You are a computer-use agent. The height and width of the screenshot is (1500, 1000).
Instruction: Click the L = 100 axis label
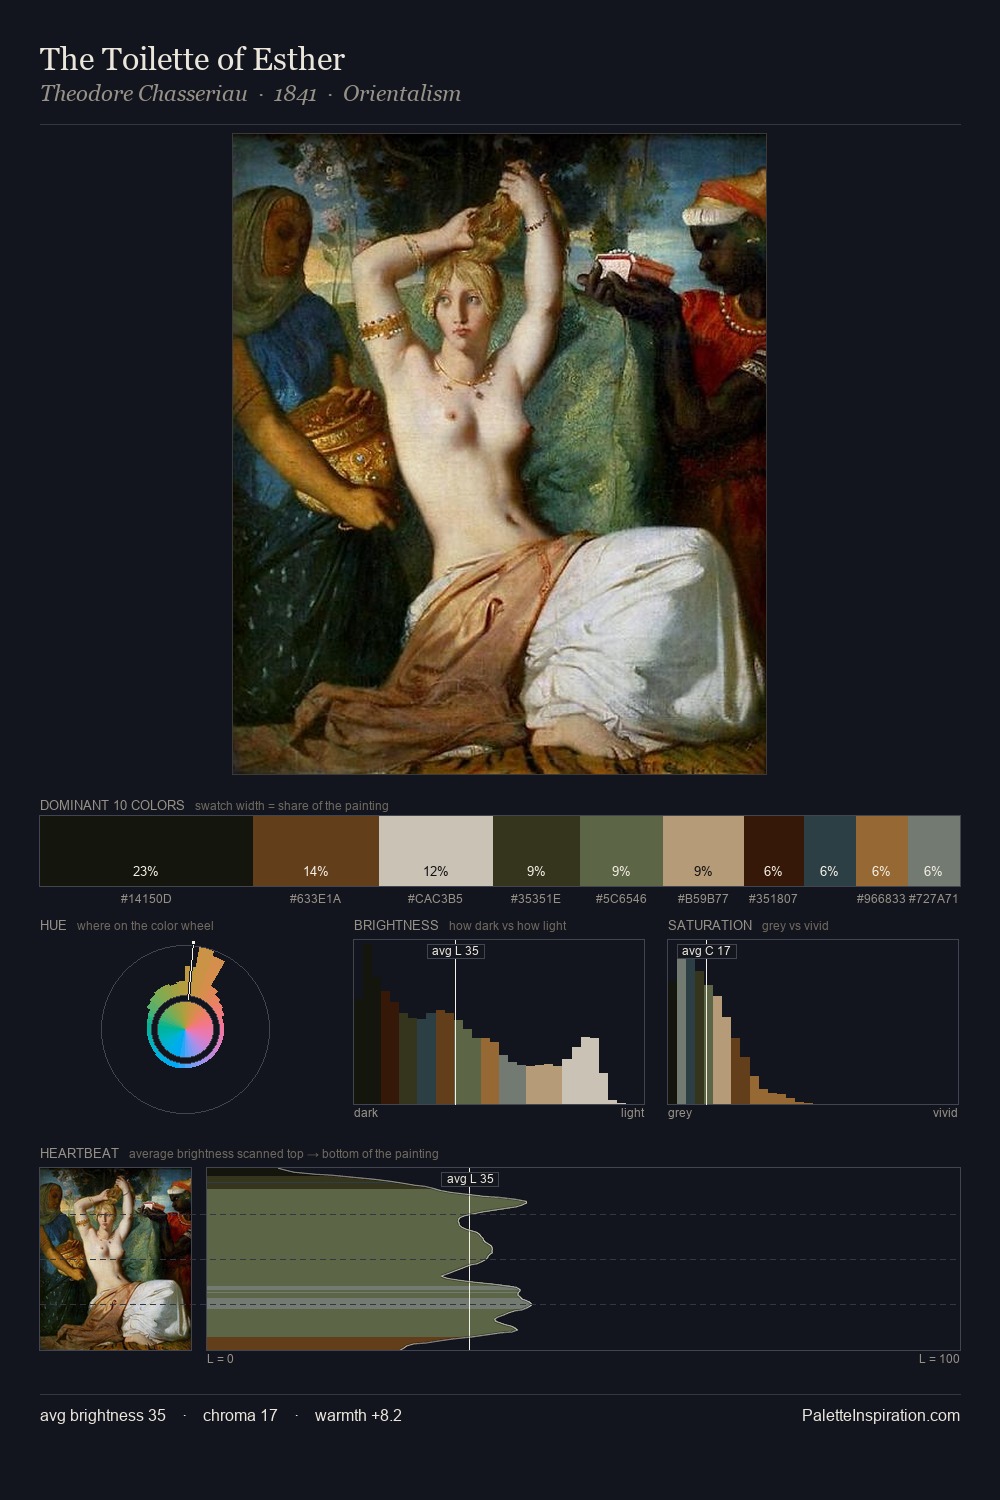[939, 1358]
